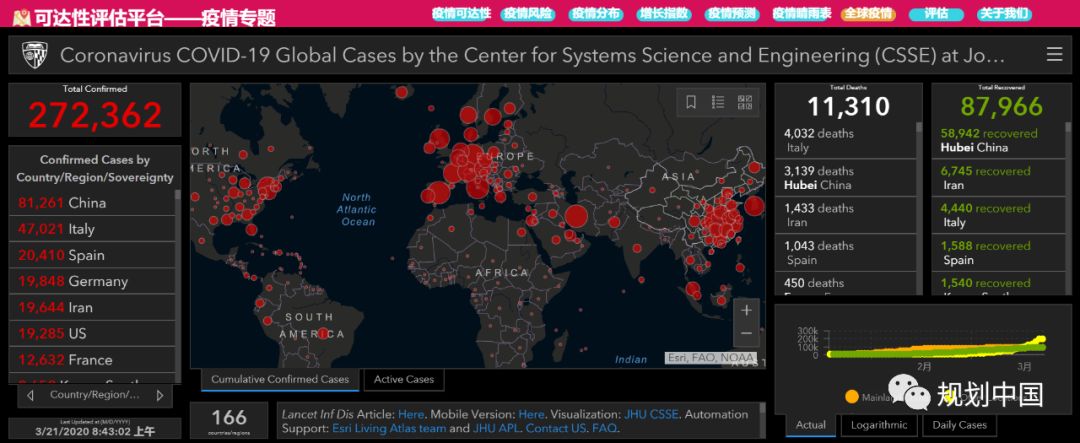Open the Mobile Version 'Here' link
1080x443 pixels.
coord(531,415)
